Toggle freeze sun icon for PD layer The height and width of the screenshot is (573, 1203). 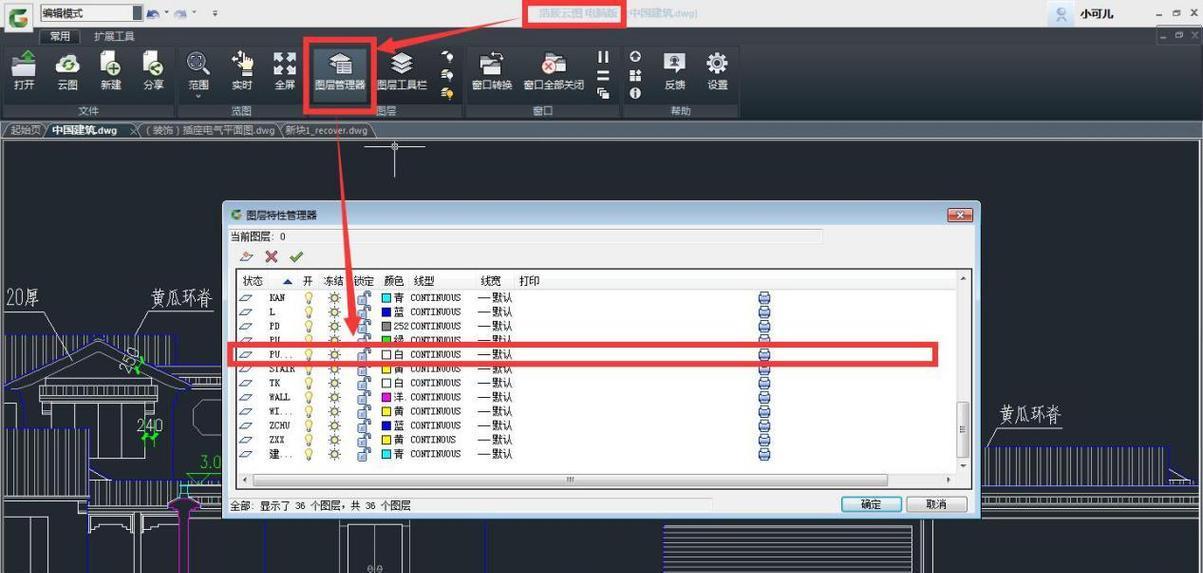click(x=335, y=326)
